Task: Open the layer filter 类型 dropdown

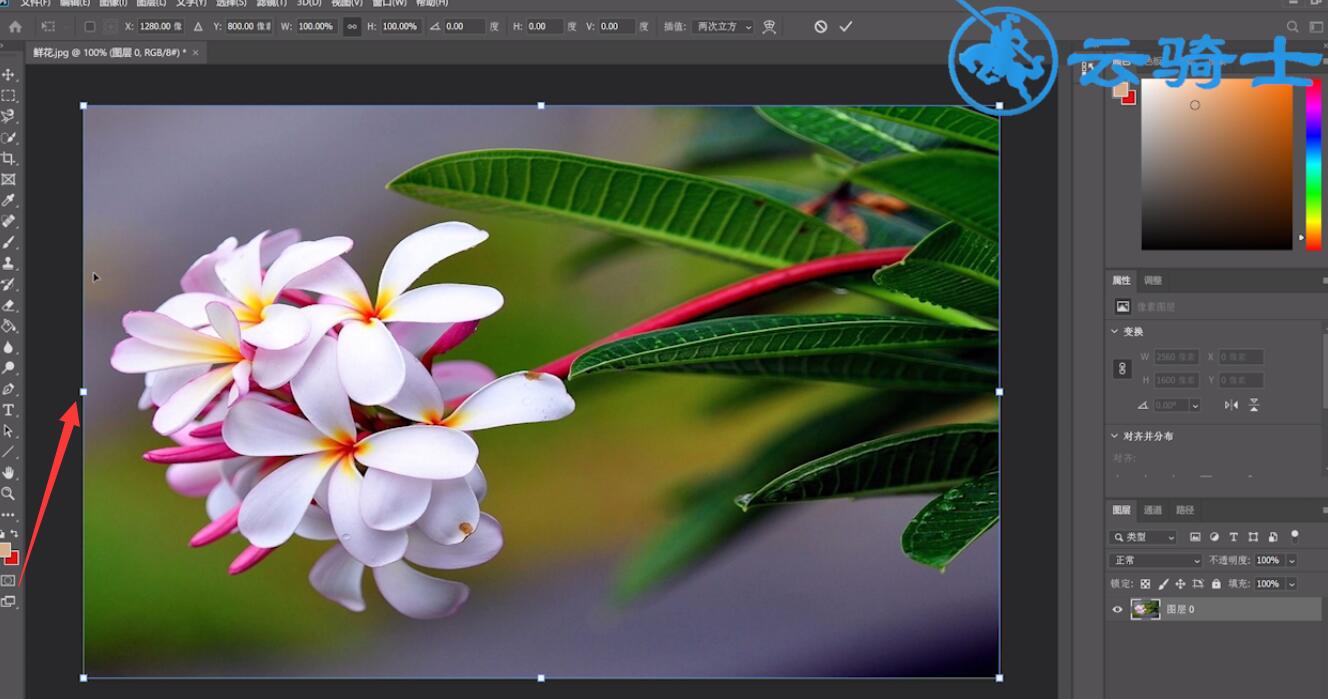Action: 1145,537
